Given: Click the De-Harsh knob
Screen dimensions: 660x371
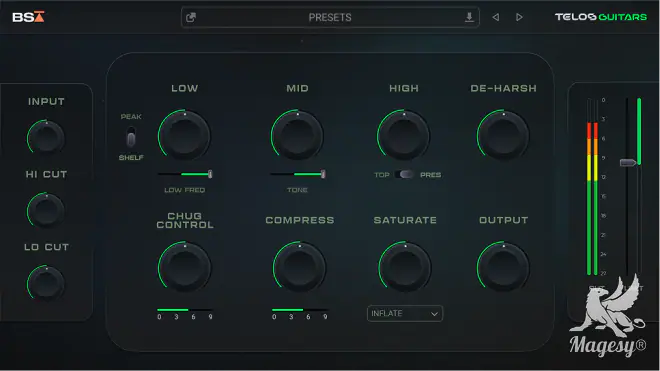Looking at the screenshot, I should [x=503, y=135].
